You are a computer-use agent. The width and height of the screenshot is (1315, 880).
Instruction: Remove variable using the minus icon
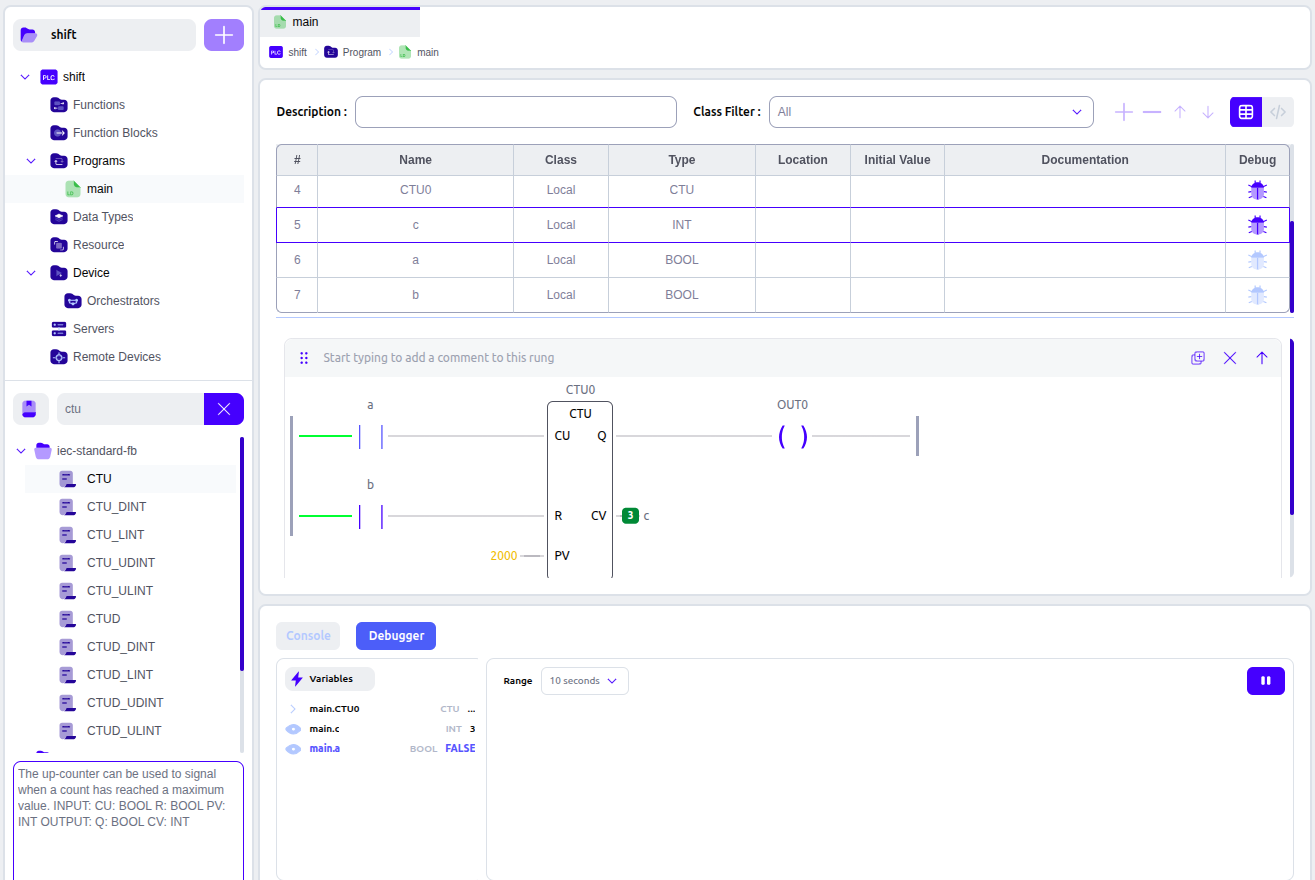click(x=1152, y=112)
